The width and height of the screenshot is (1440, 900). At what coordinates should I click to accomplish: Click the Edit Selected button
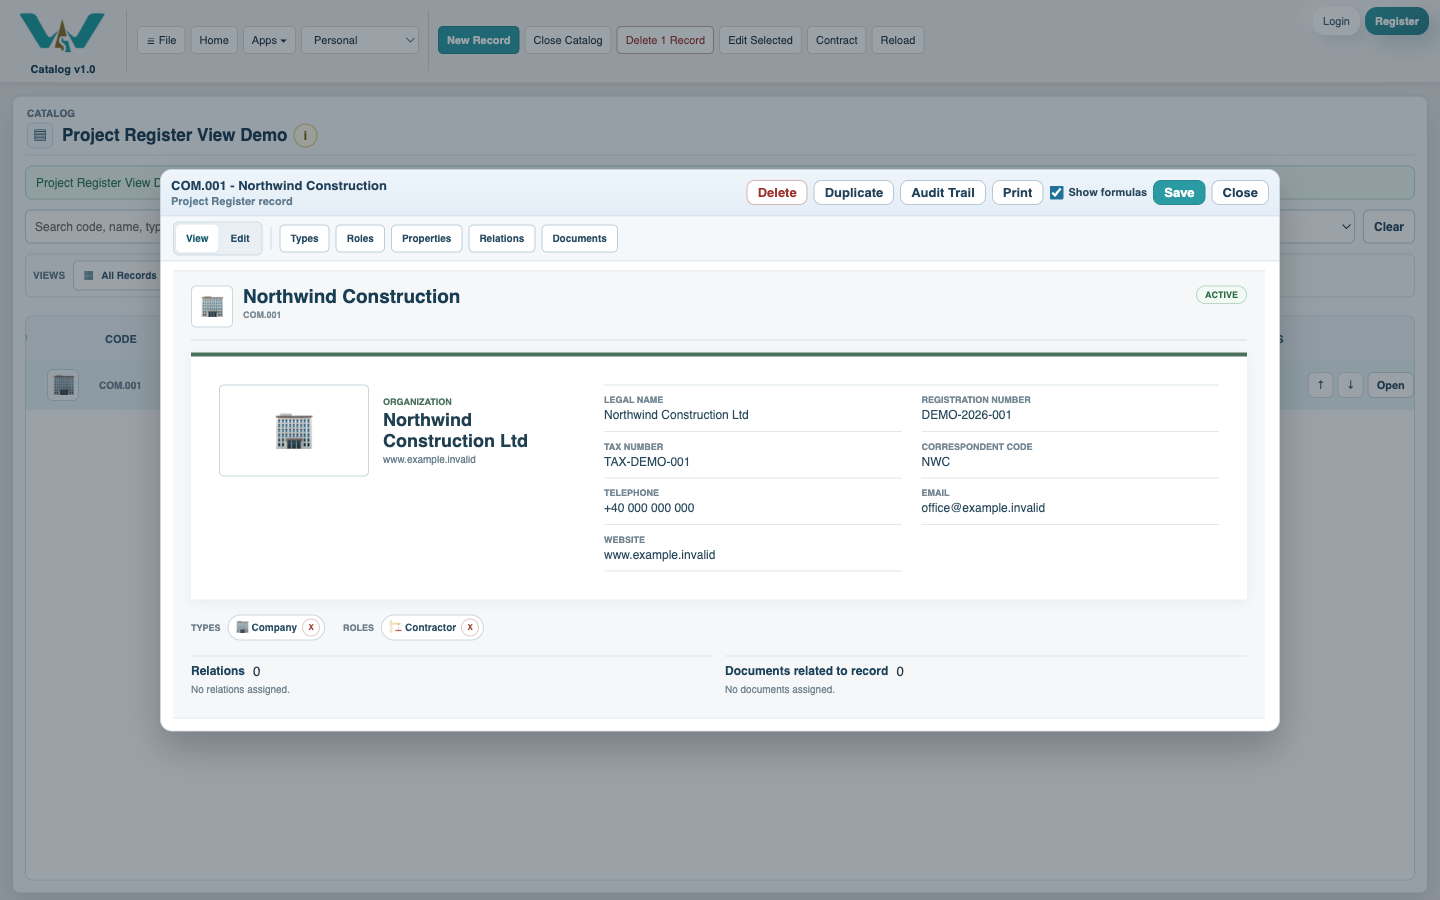pyautogui.click(x=760, y=40)
